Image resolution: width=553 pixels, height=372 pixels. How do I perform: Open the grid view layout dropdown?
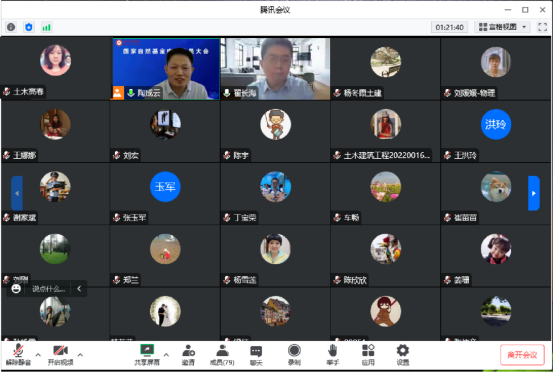click(x=502, y=27)
